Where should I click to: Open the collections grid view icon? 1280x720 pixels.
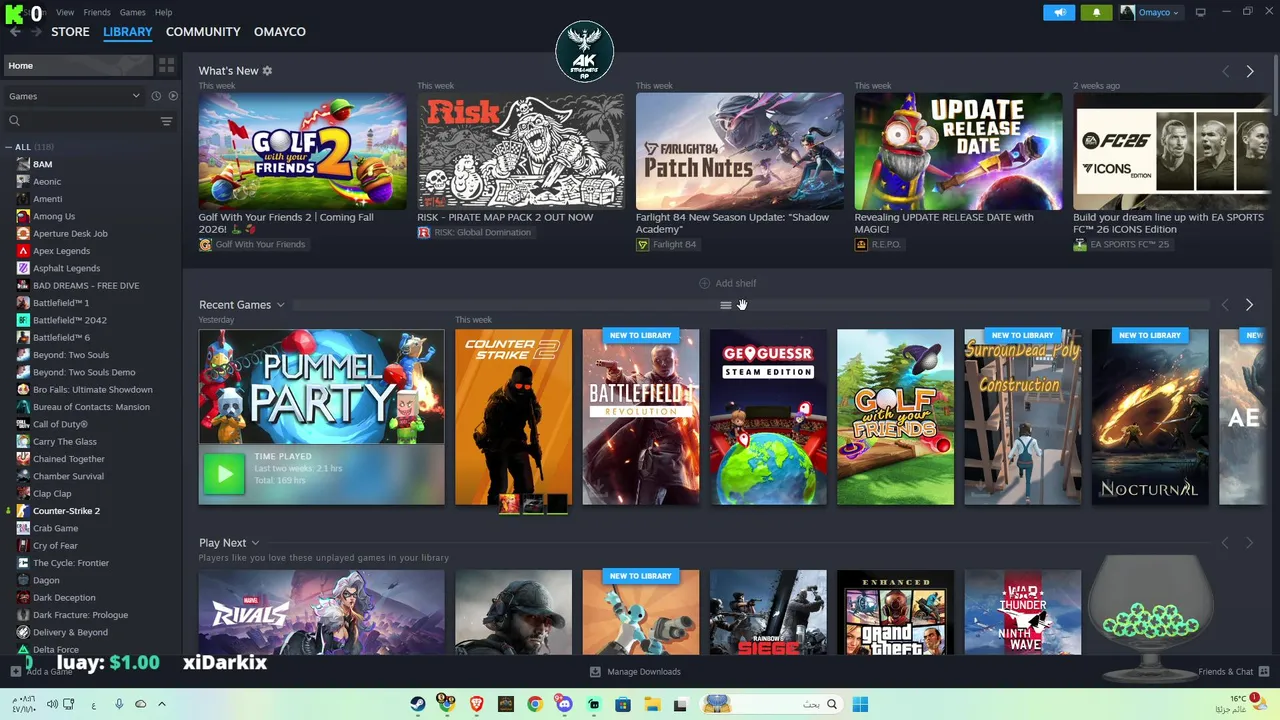pos(166,65)
